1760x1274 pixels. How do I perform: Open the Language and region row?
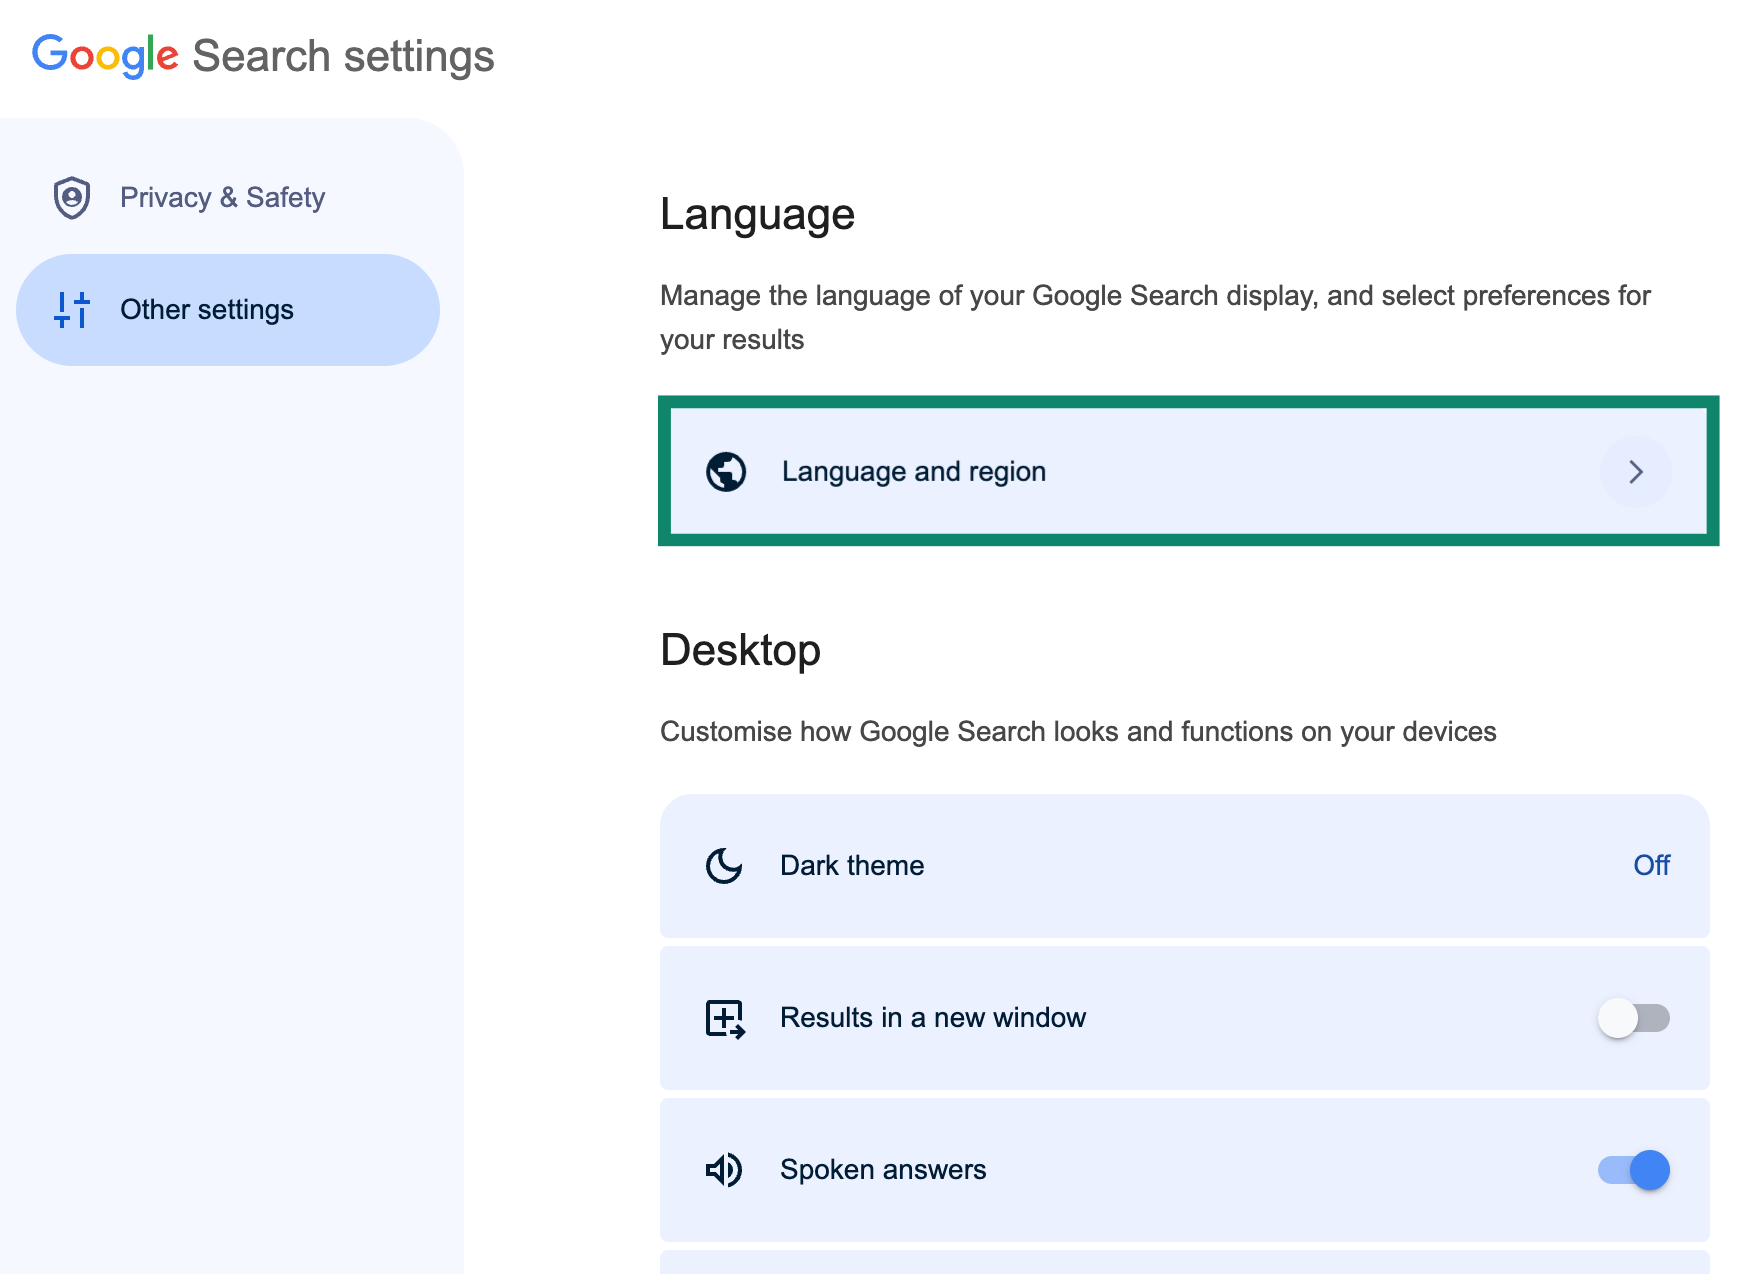click(1188, 471)
